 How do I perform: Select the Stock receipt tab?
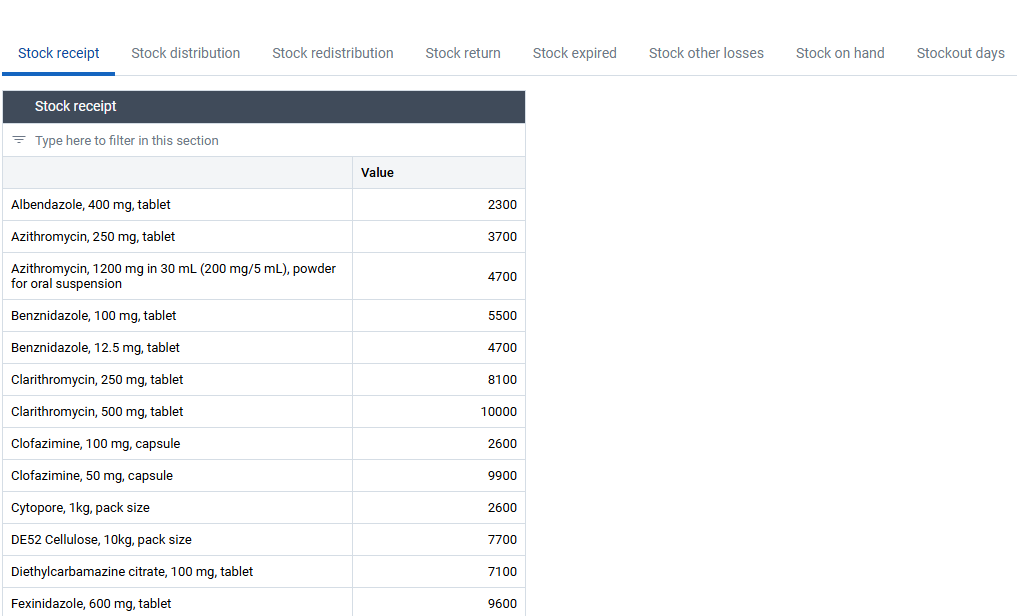coord(58,53)
